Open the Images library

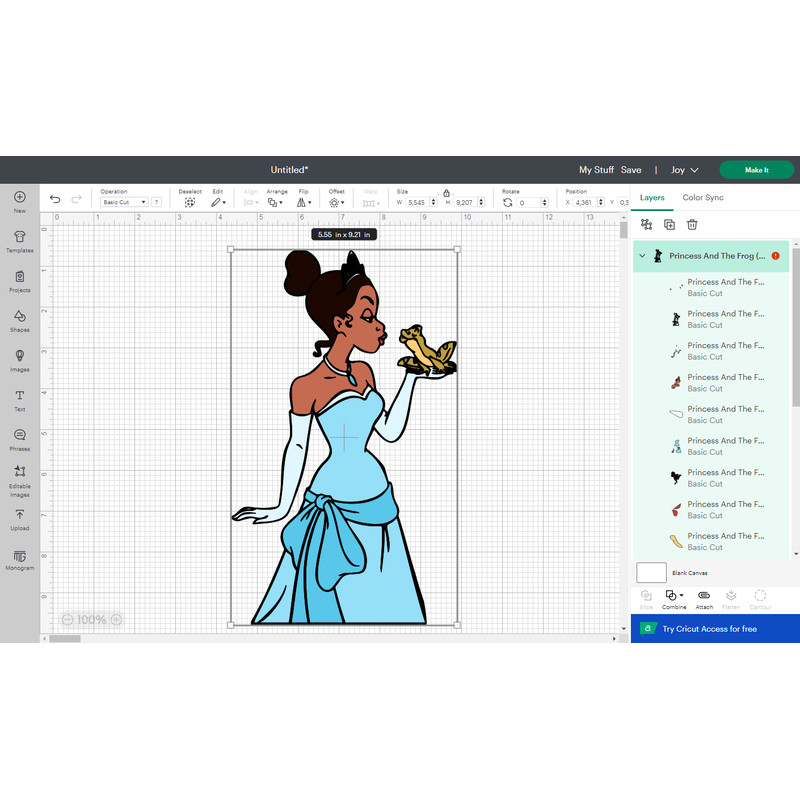pos(20,359)
